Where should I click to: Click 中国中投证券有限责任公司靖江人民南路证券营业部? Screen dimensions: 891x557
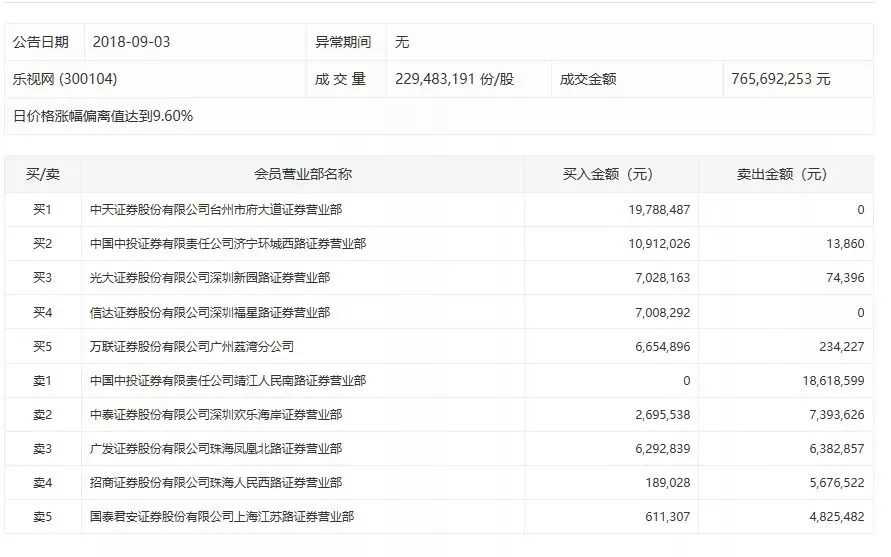(228, 381)
